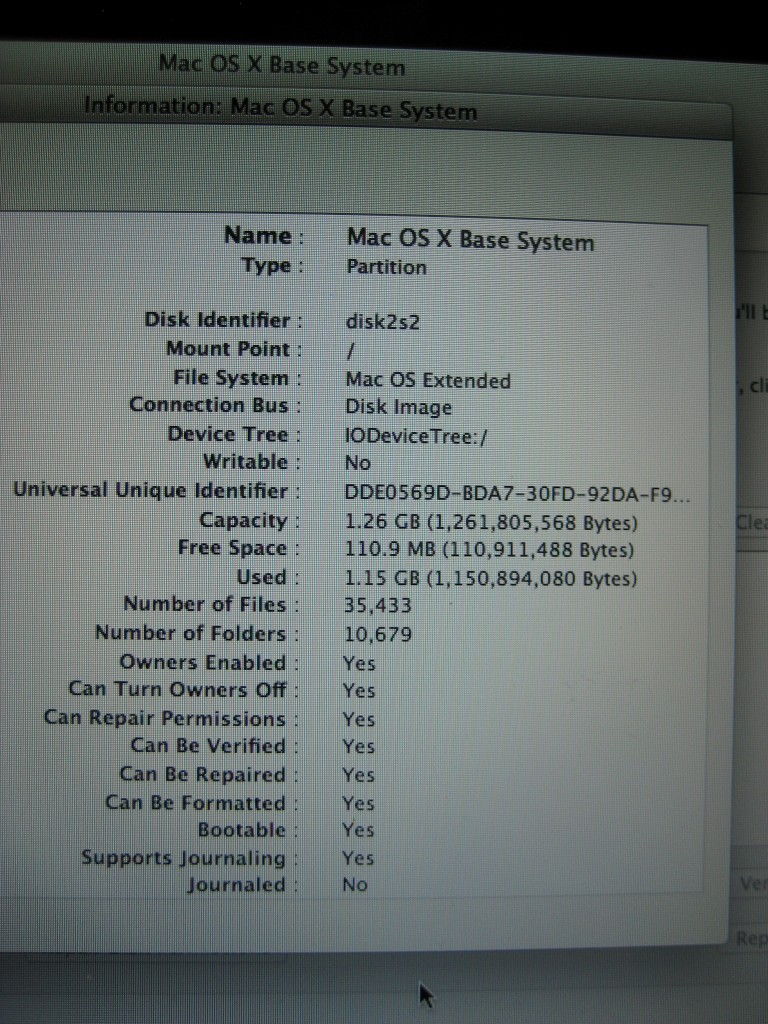Select the Can Be Verified 'Yes' value
768x1024 pixels.
(359, 746)
